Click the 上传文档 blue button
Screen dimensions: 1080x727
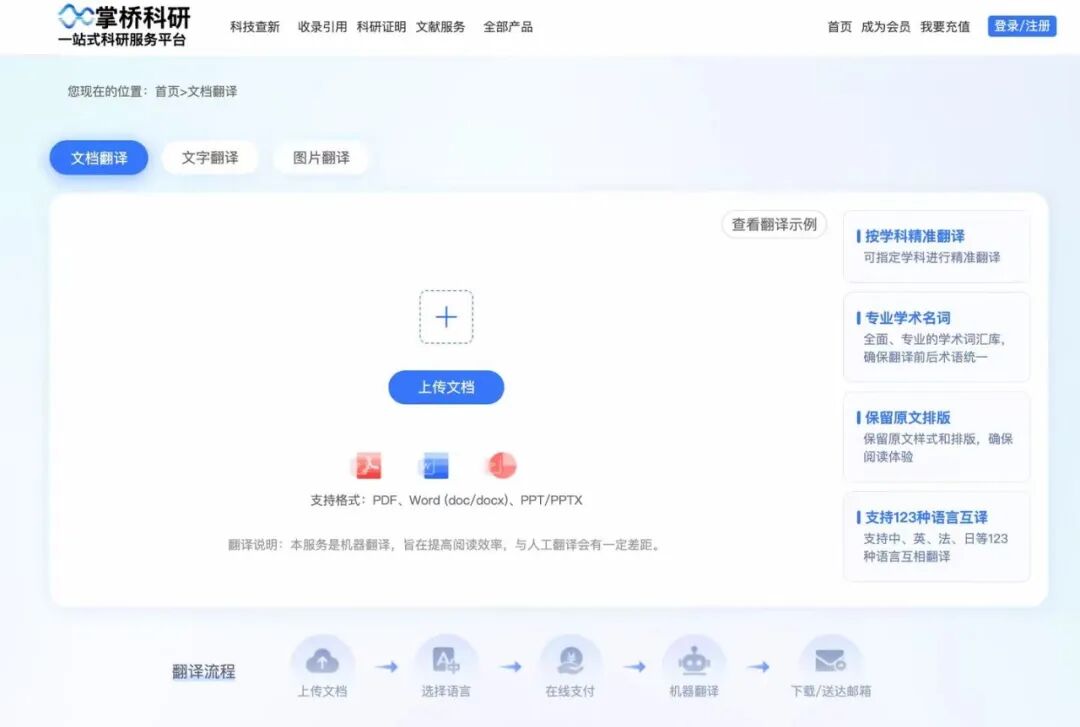pyautogui.click(x=446, y=388)
